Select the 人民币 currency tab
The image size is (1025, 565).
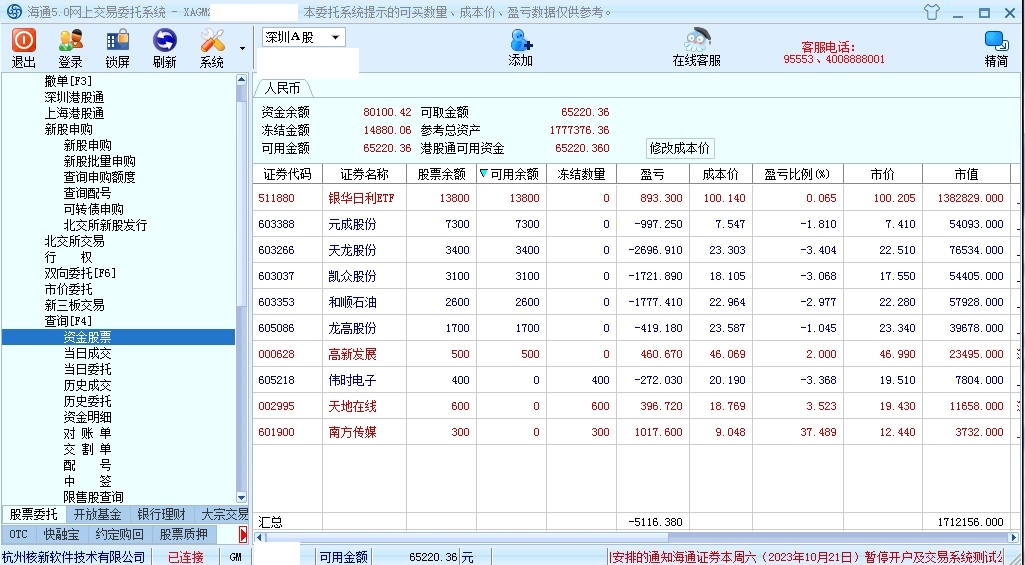[282, 88]
